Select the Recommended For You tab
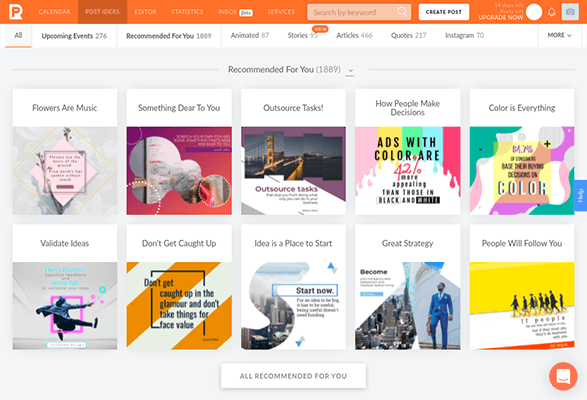This screenshot has height=400, width=587. (169, 36)
